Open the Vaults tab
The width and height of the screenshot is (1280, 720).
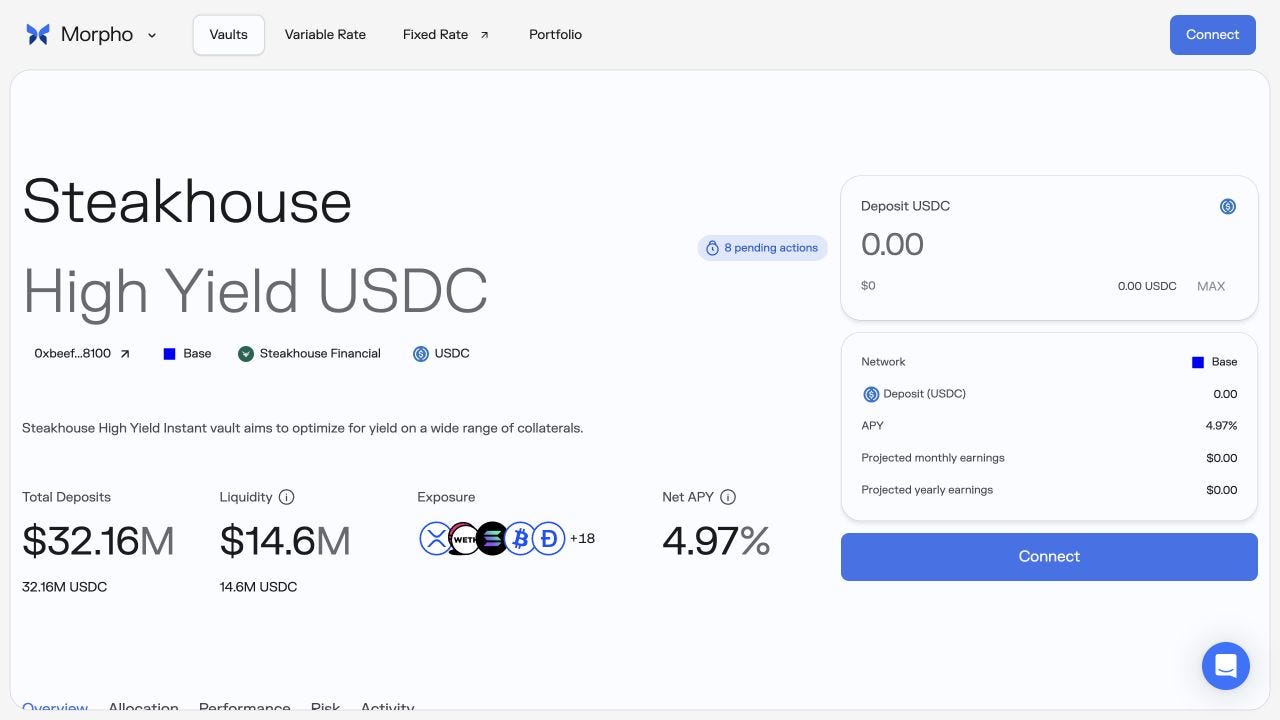coord(228,34)
